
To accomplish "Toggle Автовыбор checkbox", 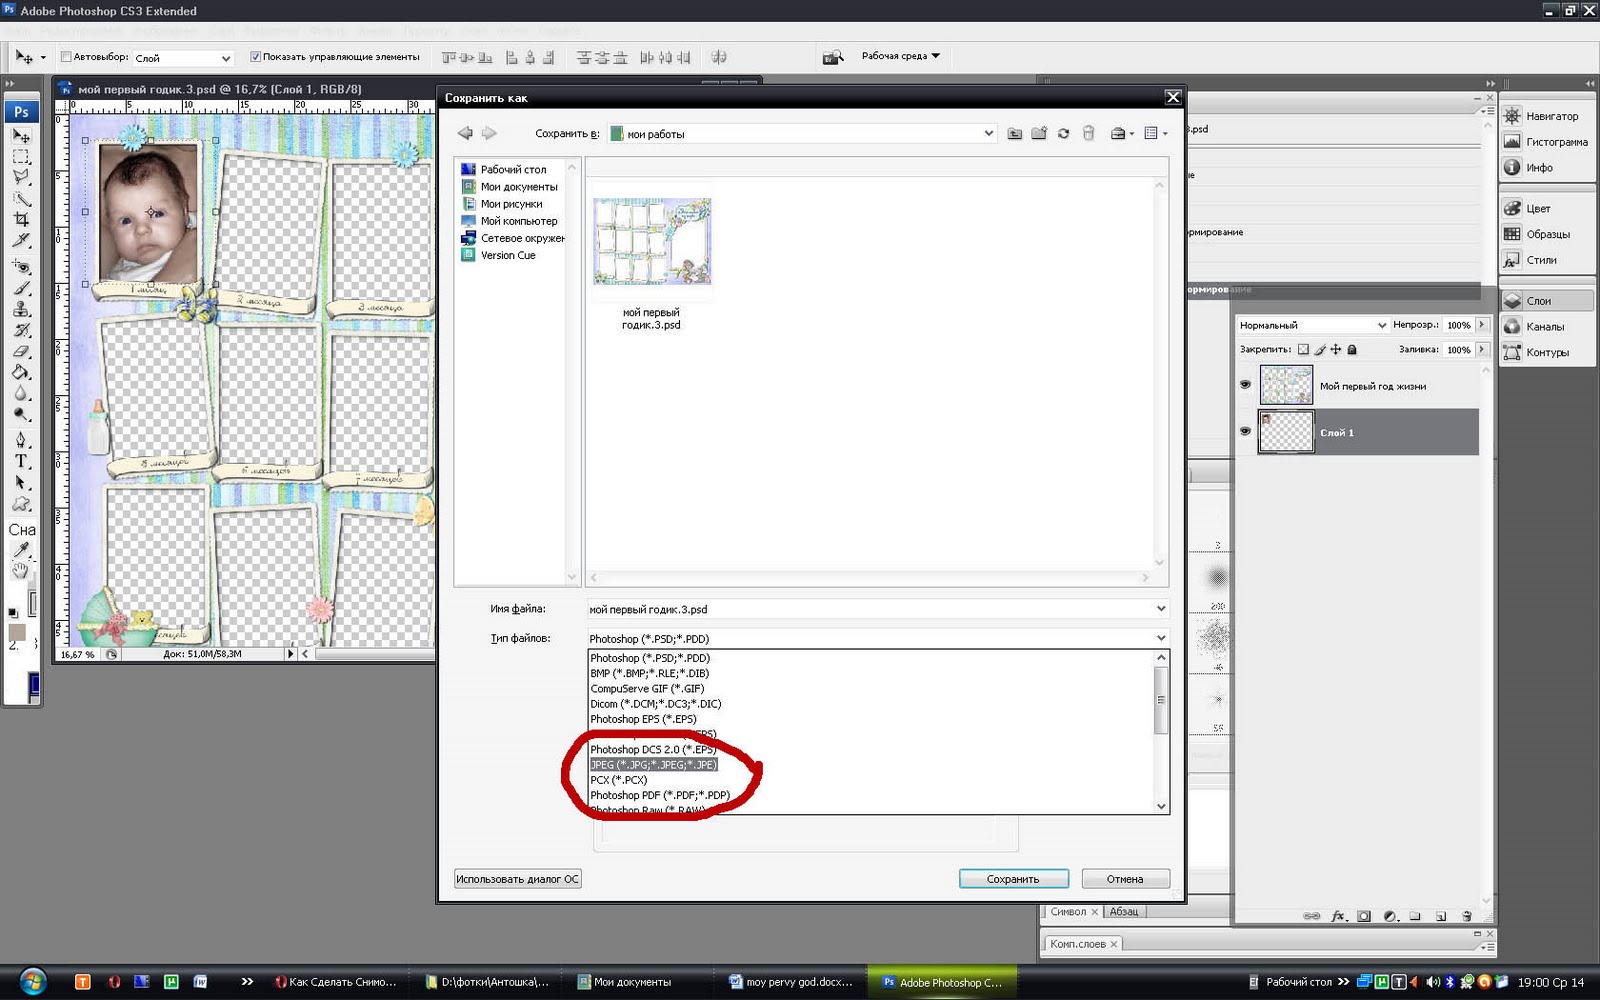I will (66, 57).
